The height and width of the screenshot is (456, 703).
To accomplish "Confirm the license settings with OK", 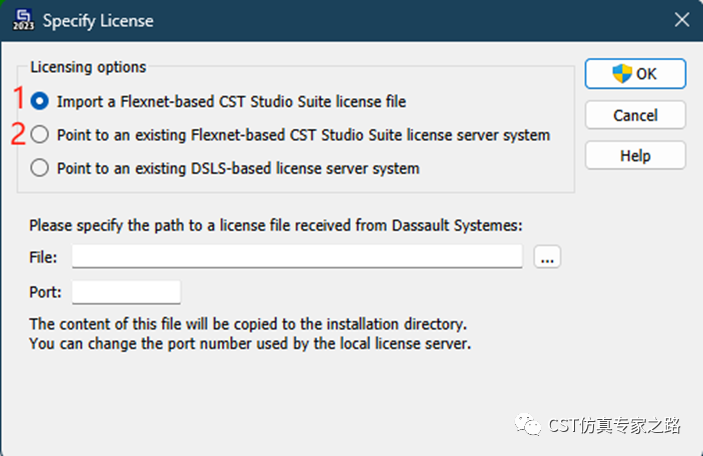I will click(x=635, y=73).
